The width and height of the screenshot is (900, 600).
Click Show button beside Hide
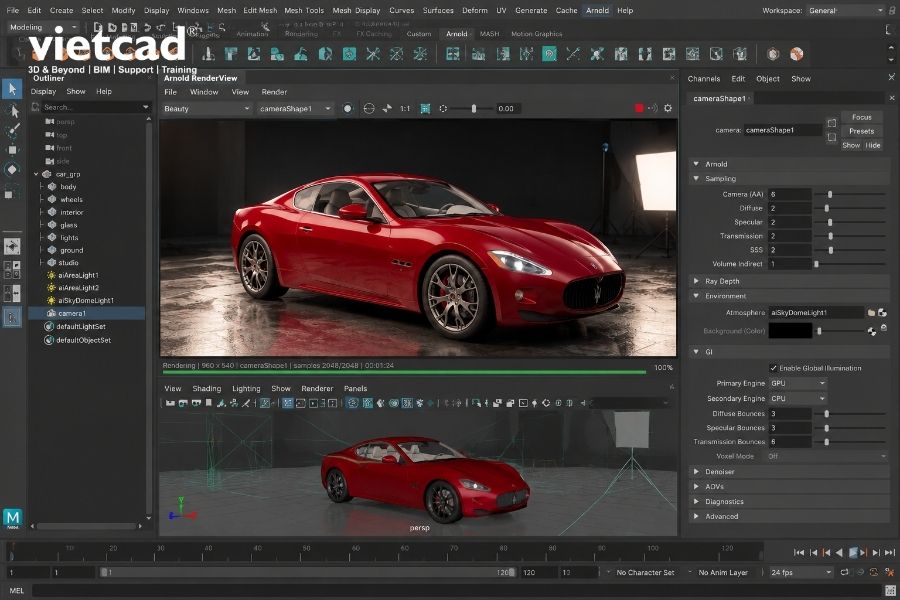(x=851, y=145)
